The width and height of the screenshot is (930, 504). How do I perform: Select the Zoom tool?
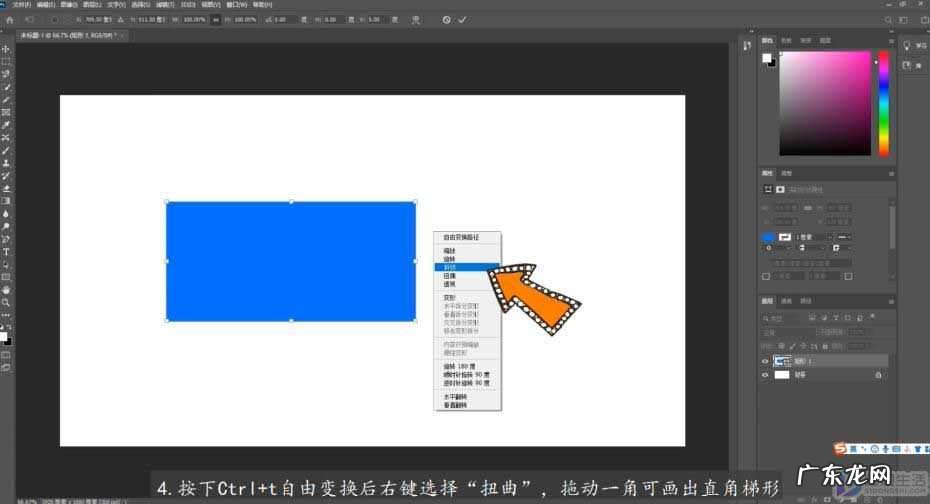[6, 302]
